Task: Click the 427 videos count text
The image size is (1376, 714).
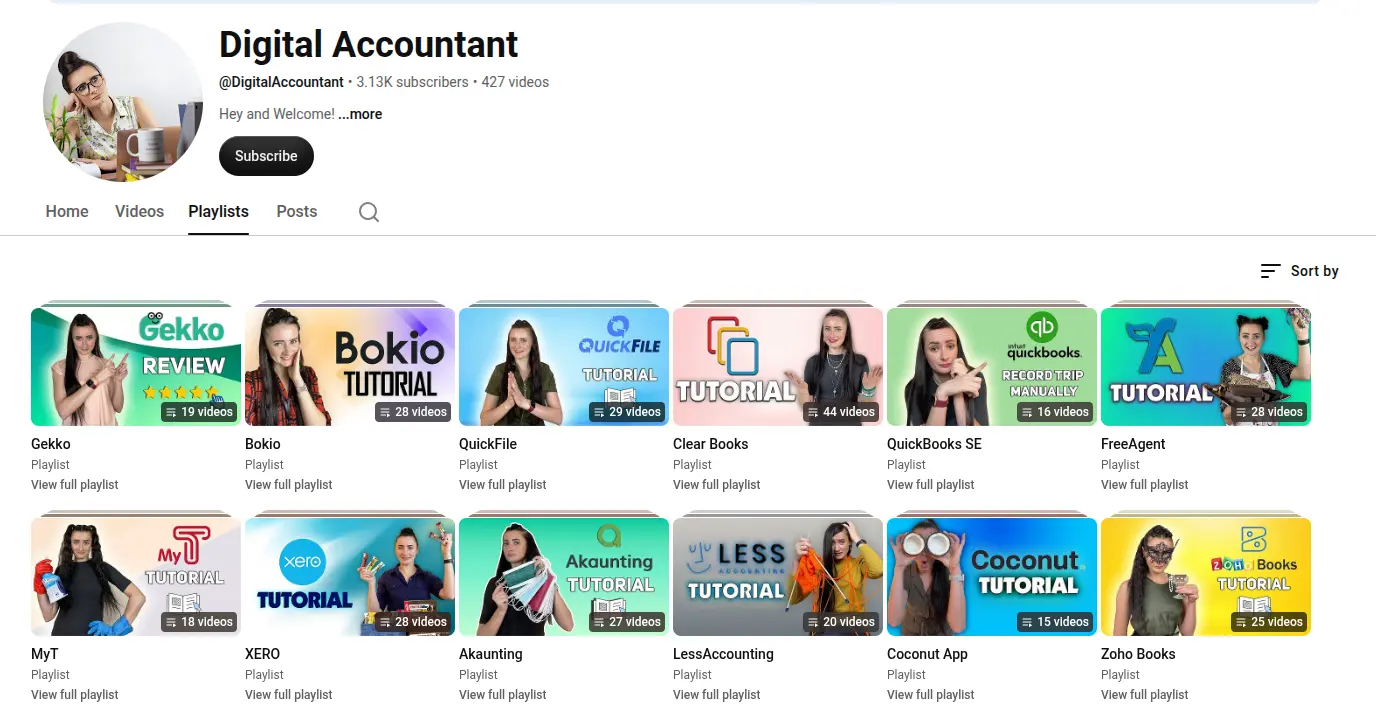Action: 515,82
